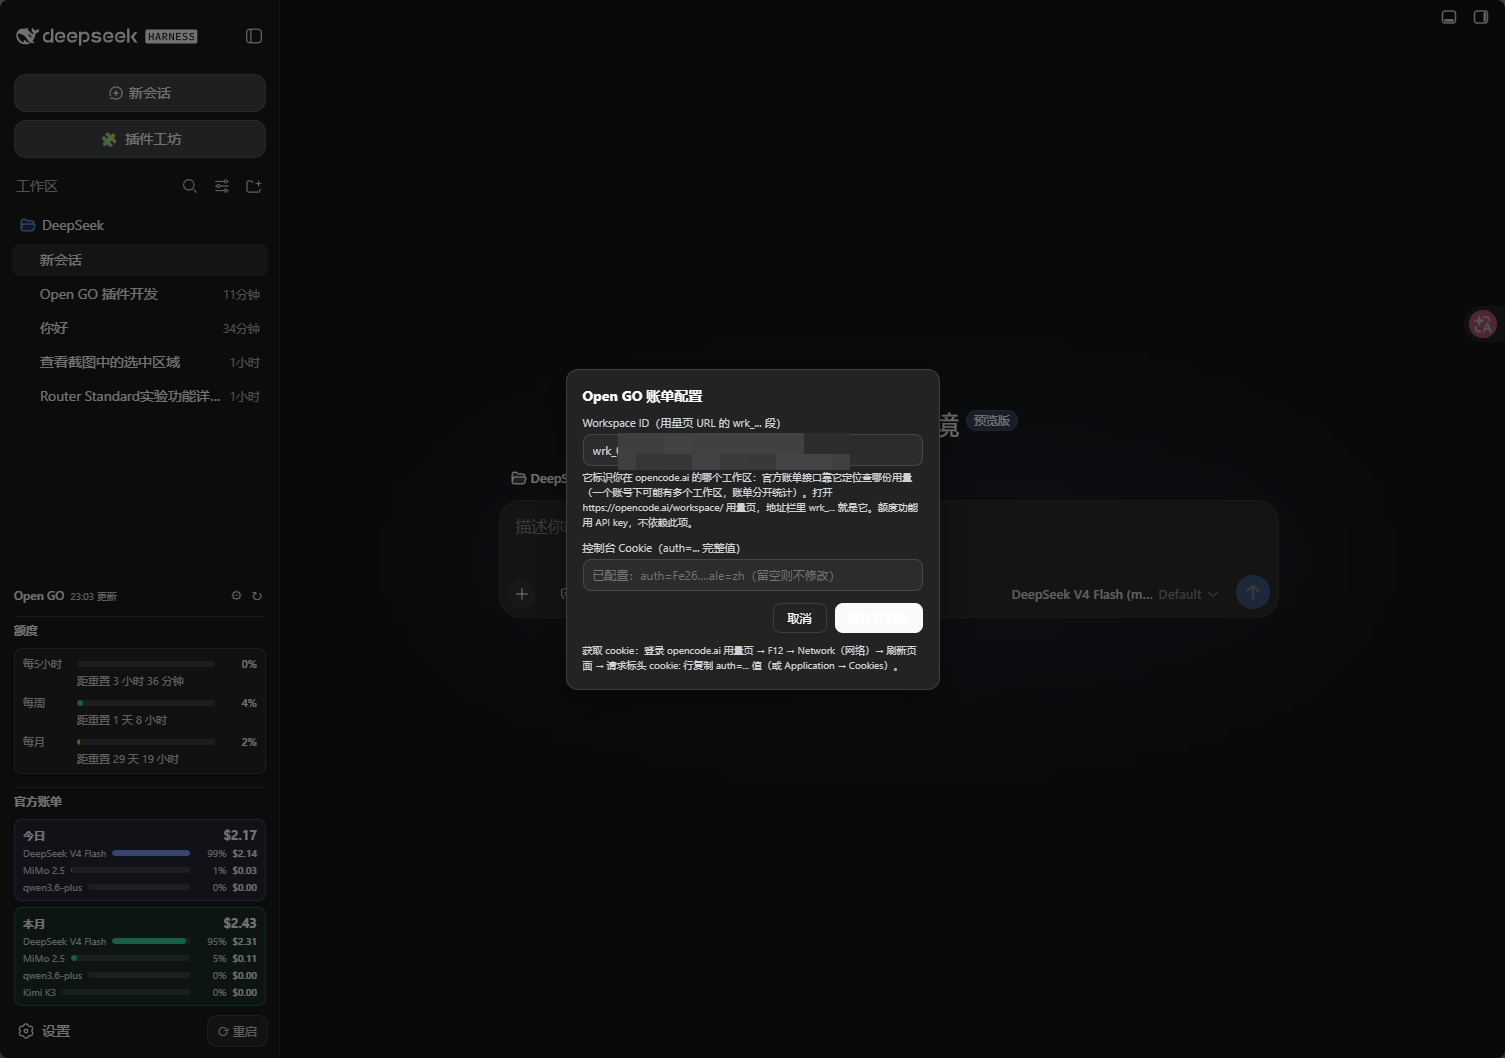1505x1058 pixels.
Task: Click the '距重置 1 天 8 小时' text
Action: [122, 720]
